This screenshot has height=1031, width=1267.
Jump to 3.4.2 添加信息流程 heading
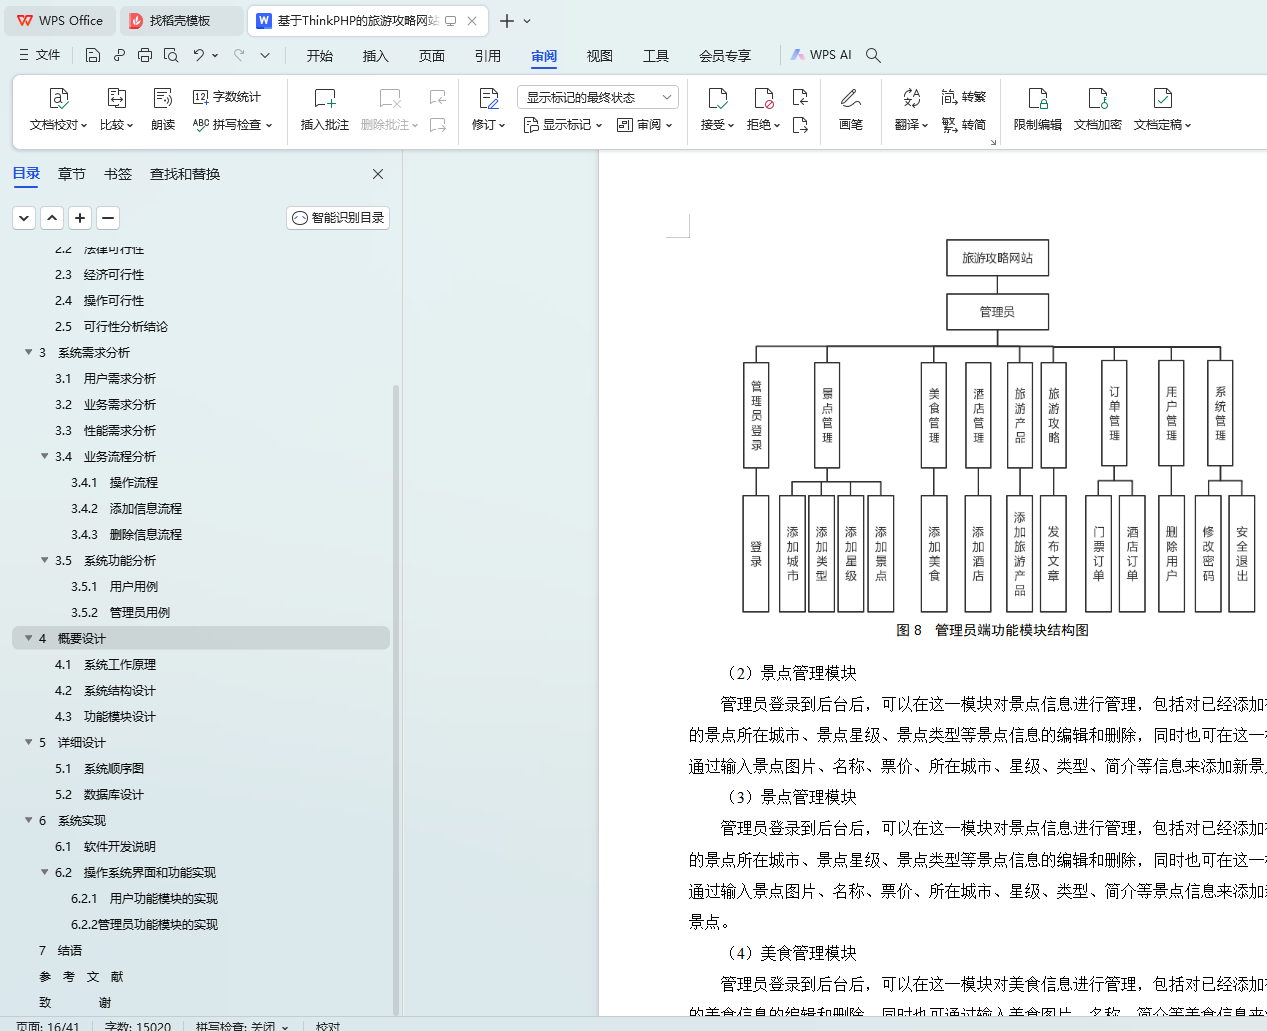click(x=126, y=508)
